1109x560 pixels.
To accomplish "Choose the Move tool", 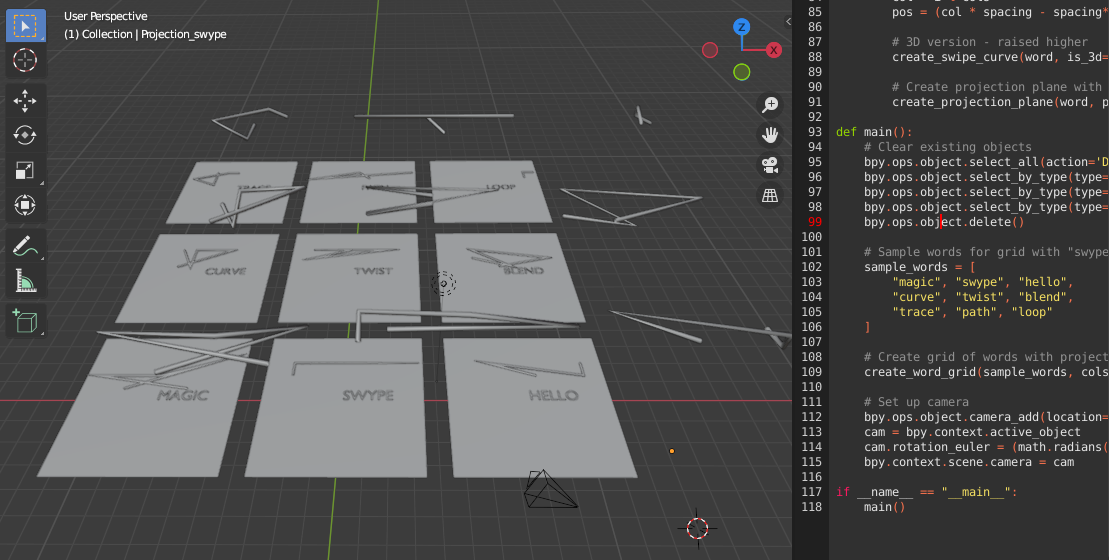I will (x=25, y=101).
